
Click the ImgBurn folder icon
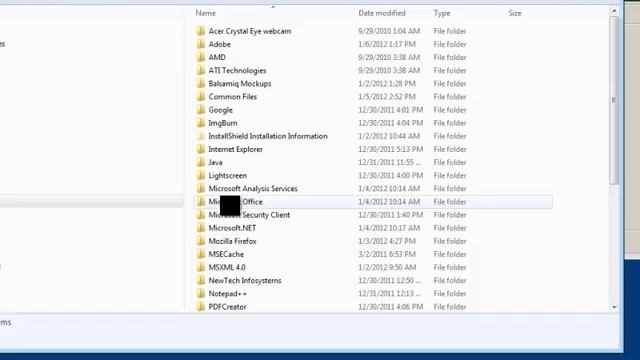coord(200,123)
